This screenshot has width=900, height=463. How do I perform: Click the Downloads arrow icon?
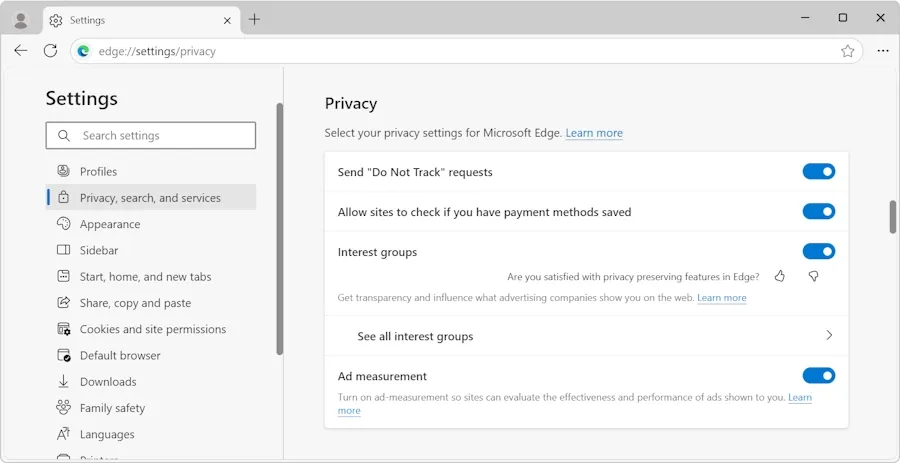[63, 382]
